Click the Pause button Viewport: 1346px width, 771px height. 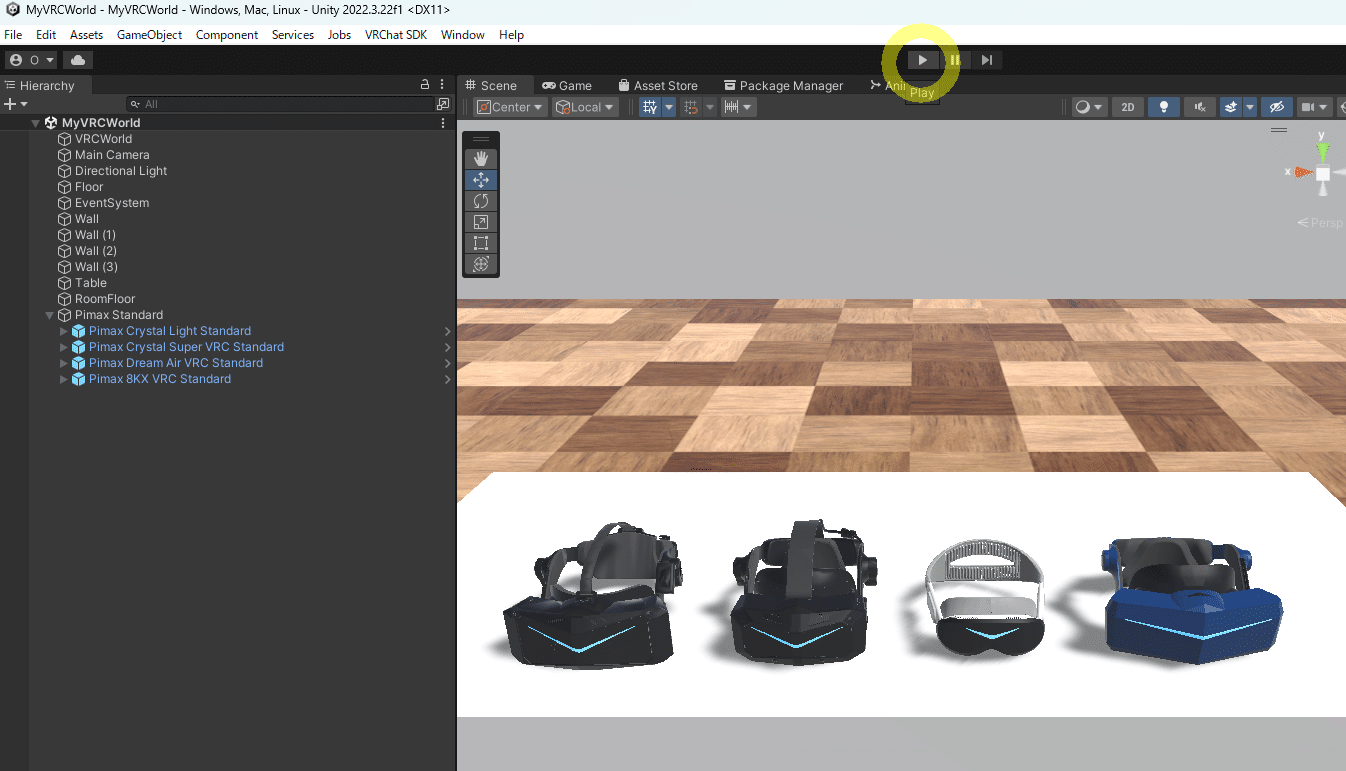coord(955,60)
